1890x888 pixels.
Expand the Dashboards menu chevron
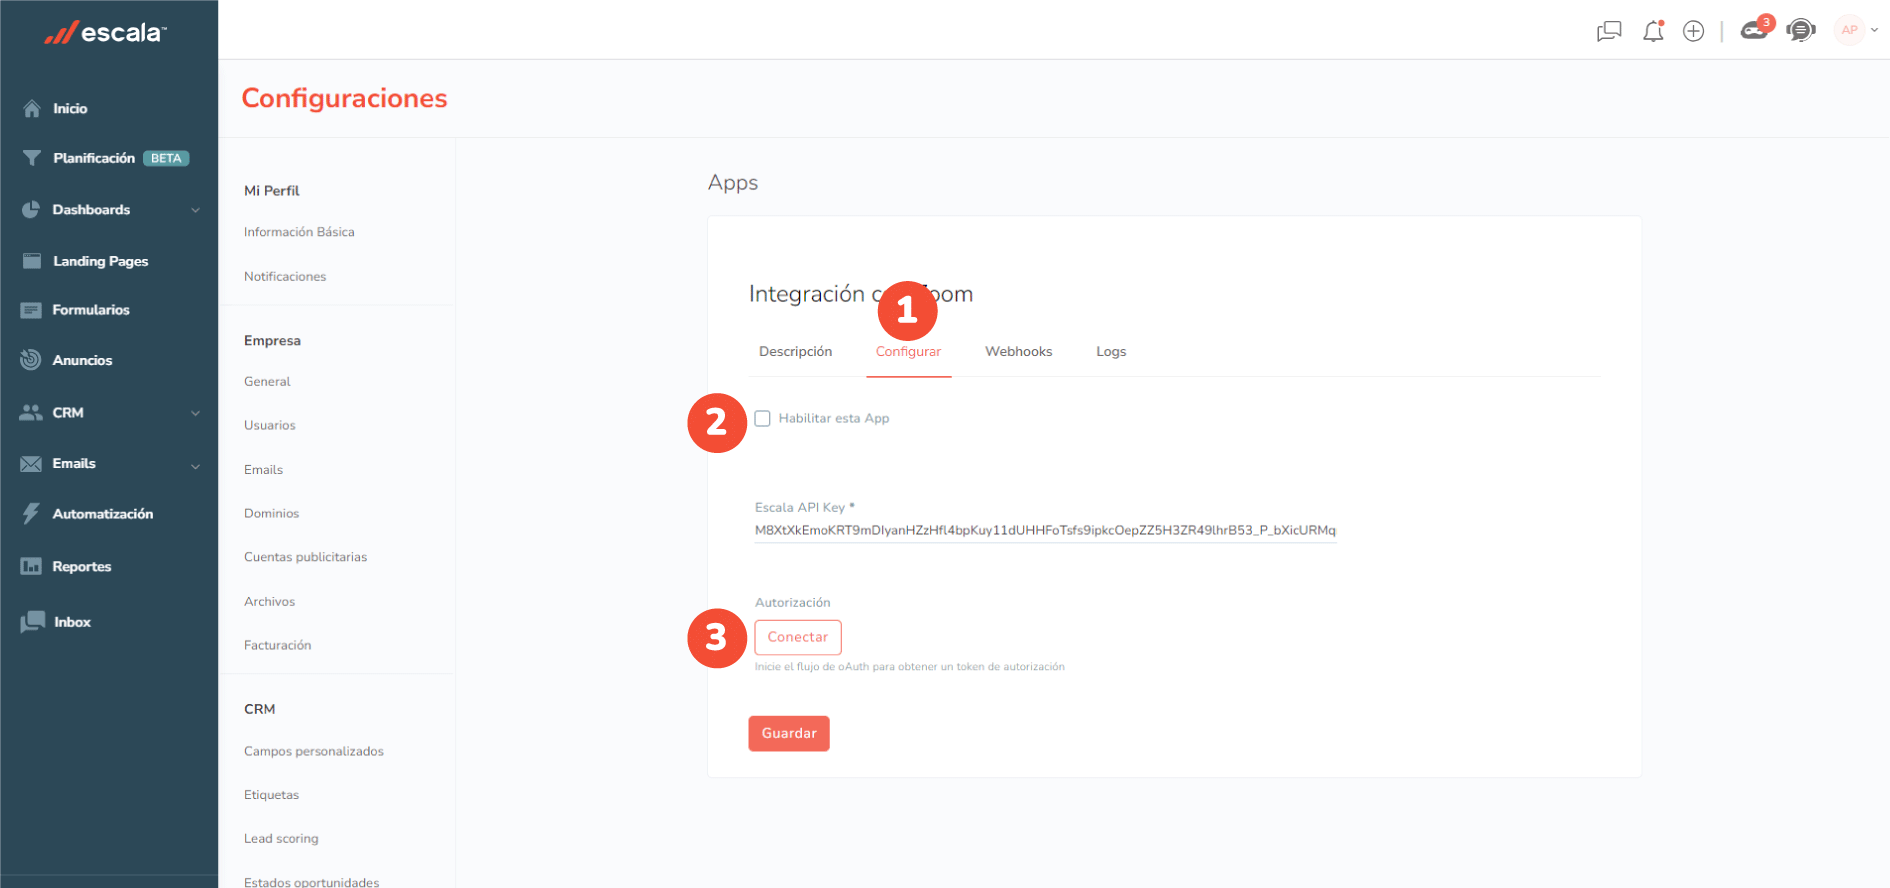(196, 210)
